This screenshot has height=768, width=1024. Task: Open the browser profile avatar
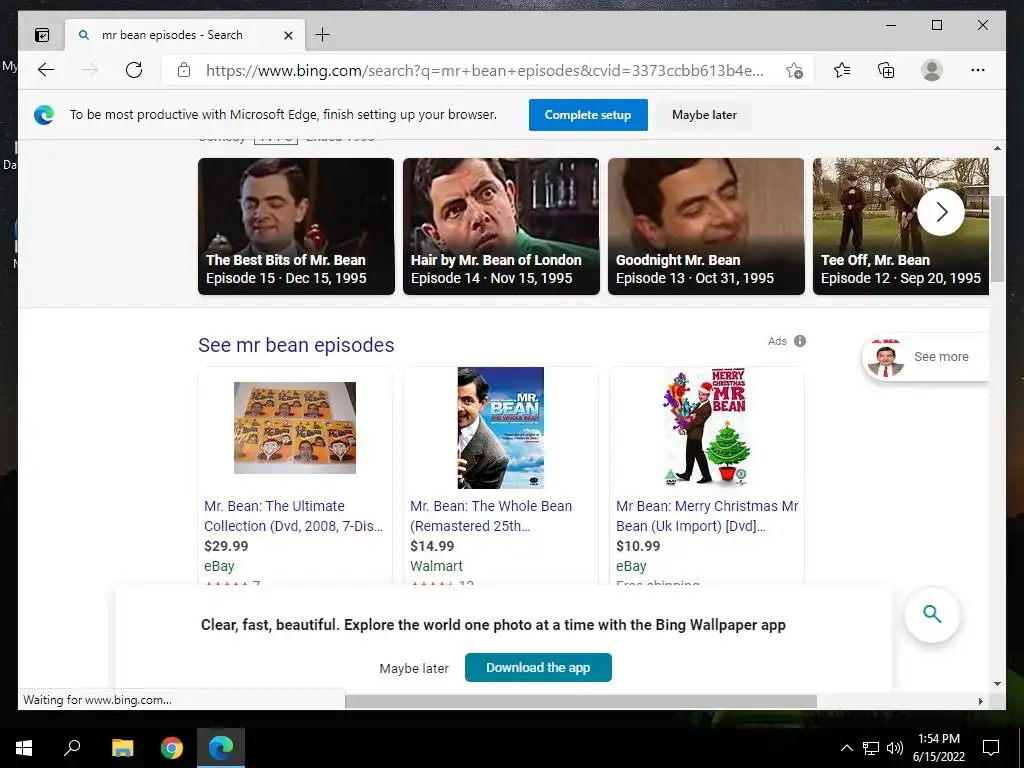pyautogui.click(x=932, y=70)
